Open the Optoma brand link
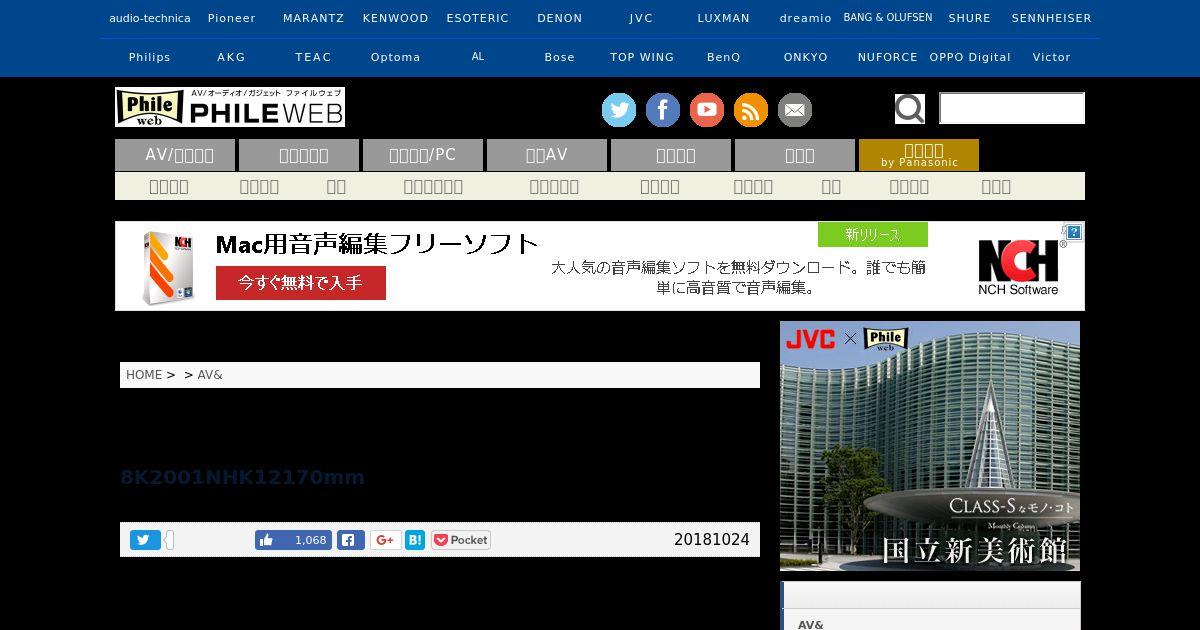Viewport: 1200px width, 630px height. [x=396, y=57]
